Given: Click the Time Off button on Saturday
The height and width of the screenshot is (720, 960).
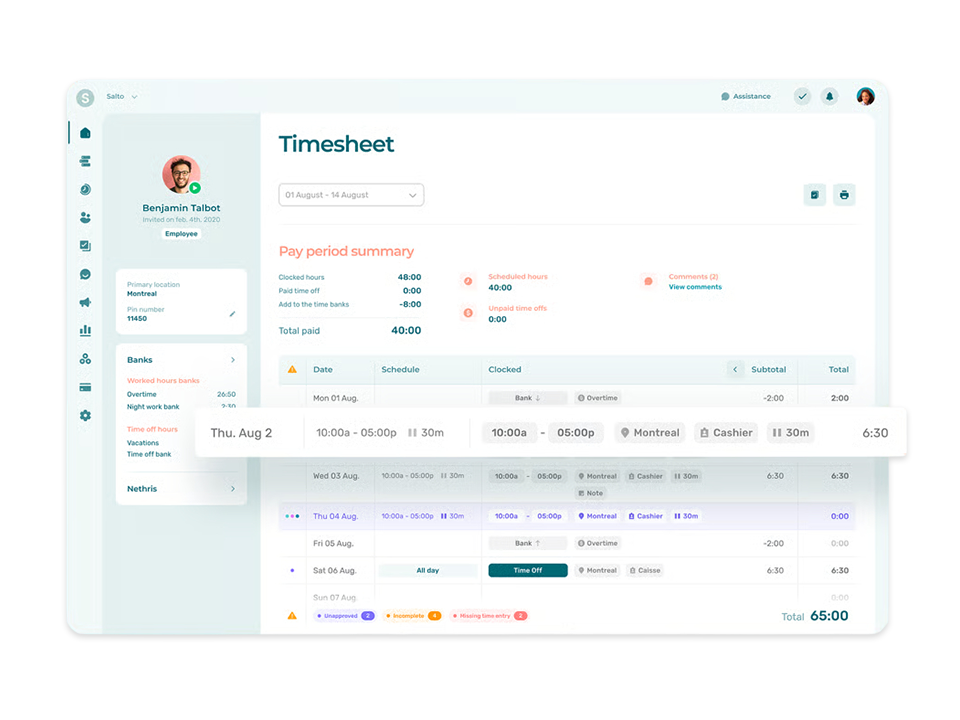Looking at the screenshot, I should pyautogui.click(x=527, y=570).
